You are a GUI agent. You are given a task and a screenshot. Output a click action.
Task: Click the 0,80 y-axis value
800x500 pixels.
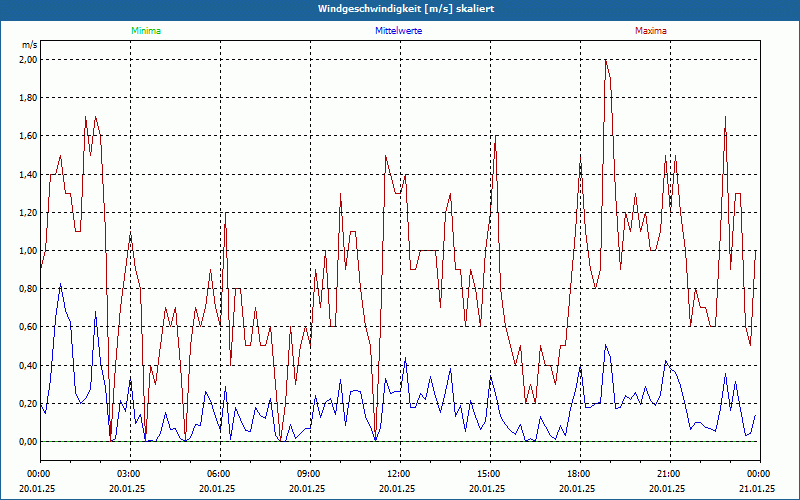28,289
